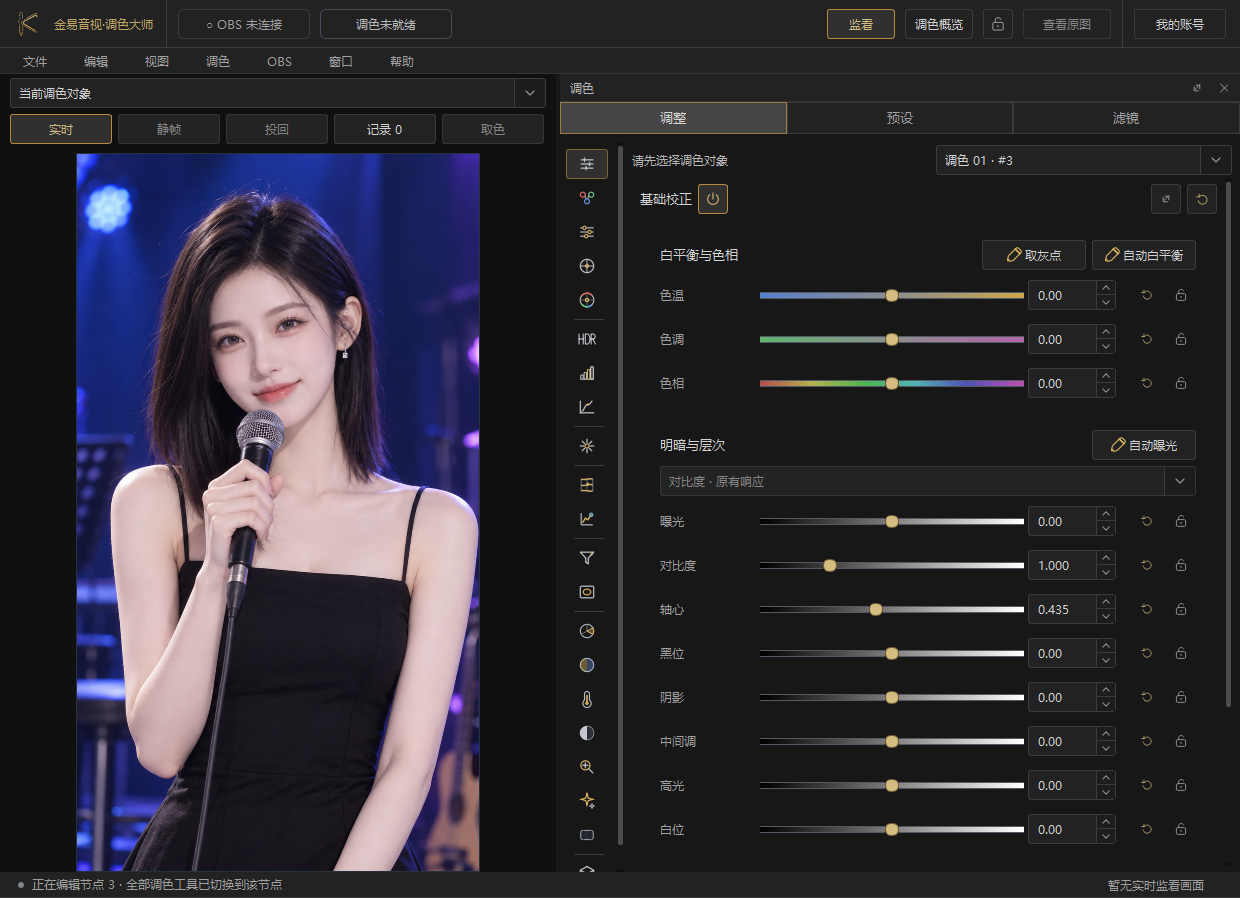Open the 调色 01 · #3 dropdown
This screenshot has width=1240, height=898.
[1083, 160]
